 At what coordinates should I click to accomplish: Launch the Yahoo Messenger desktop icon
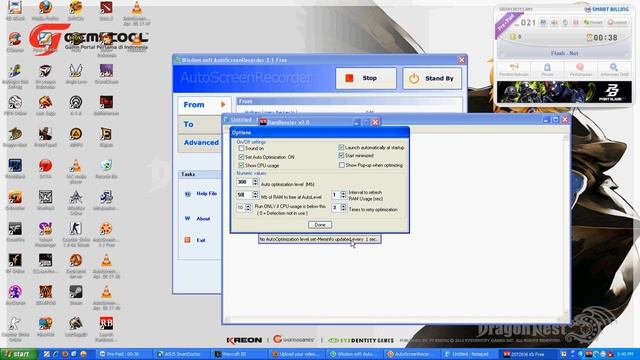(45, 229)
